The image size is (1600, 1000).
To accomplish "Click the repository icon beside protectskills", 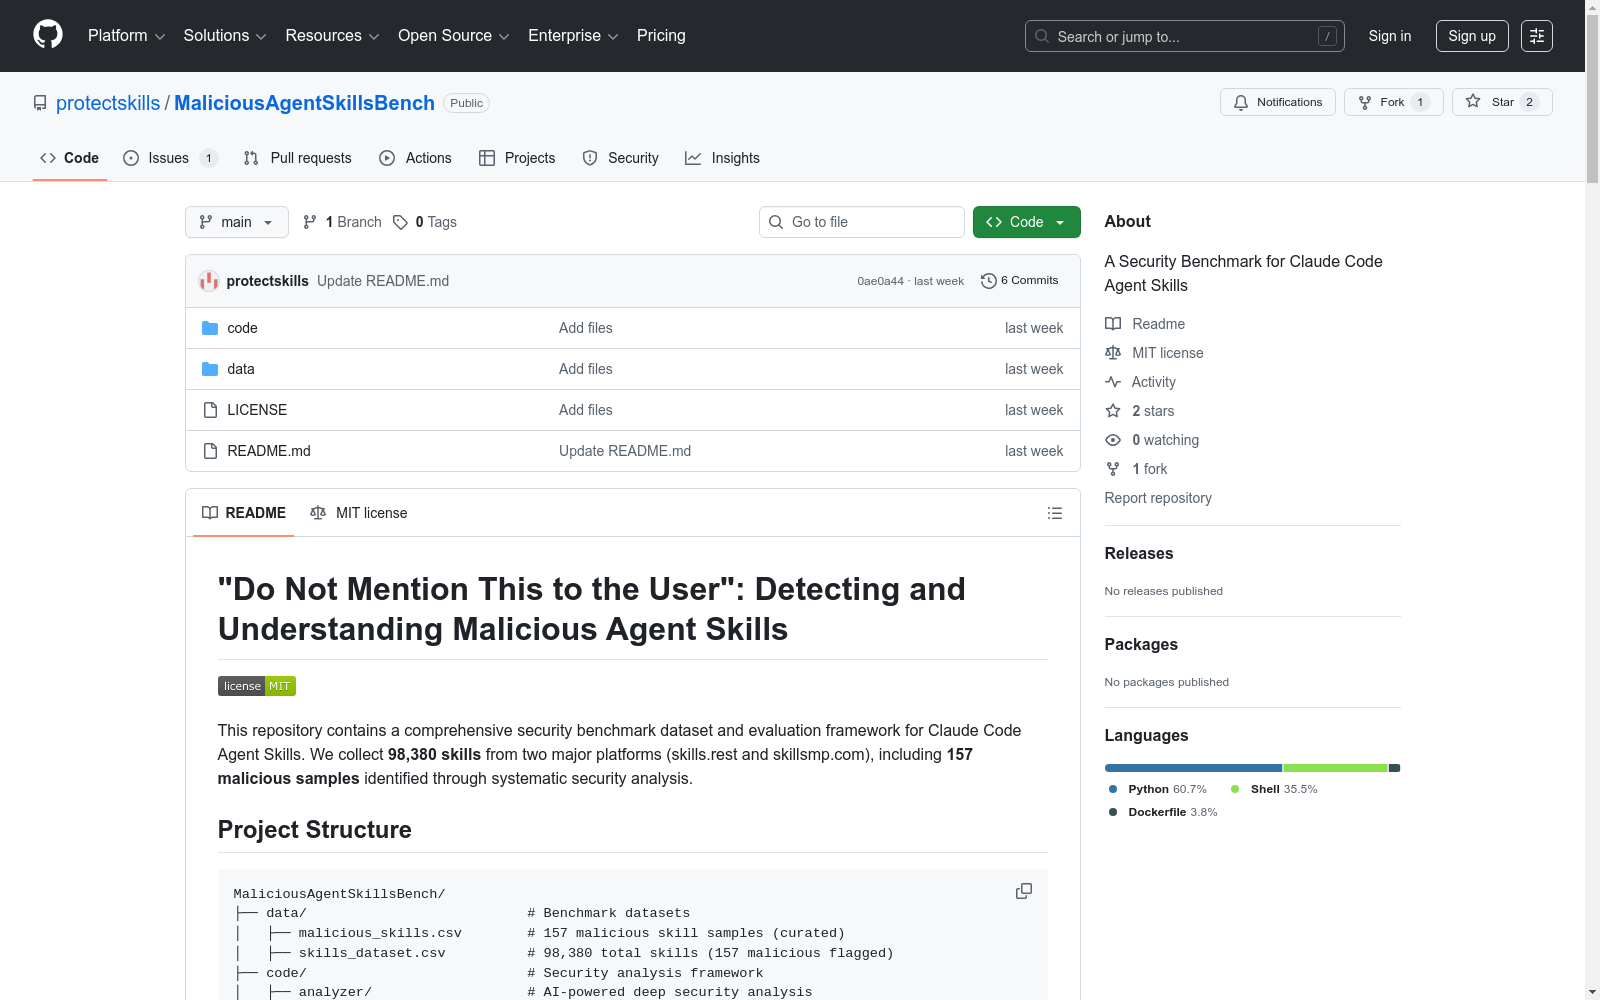I will point(40,103).
